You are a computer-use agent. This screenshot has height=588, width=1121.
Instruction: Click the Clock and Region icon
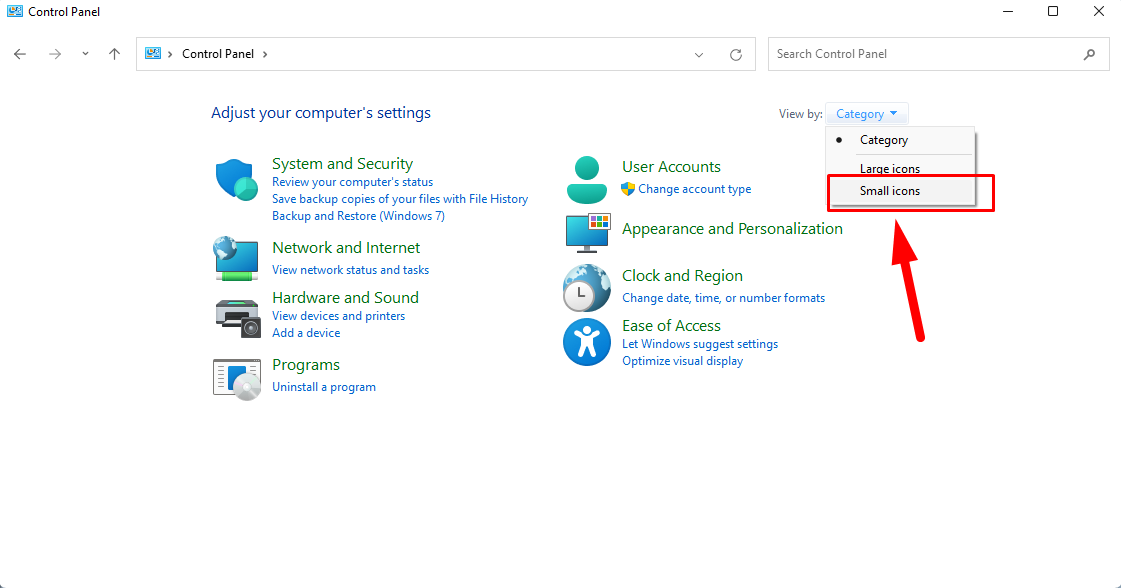586,288
